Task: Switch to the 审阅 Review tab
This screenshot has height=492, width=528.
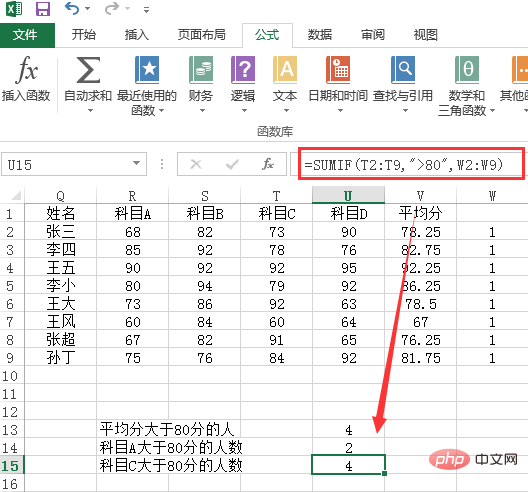Action: click(x=373, y=35)
